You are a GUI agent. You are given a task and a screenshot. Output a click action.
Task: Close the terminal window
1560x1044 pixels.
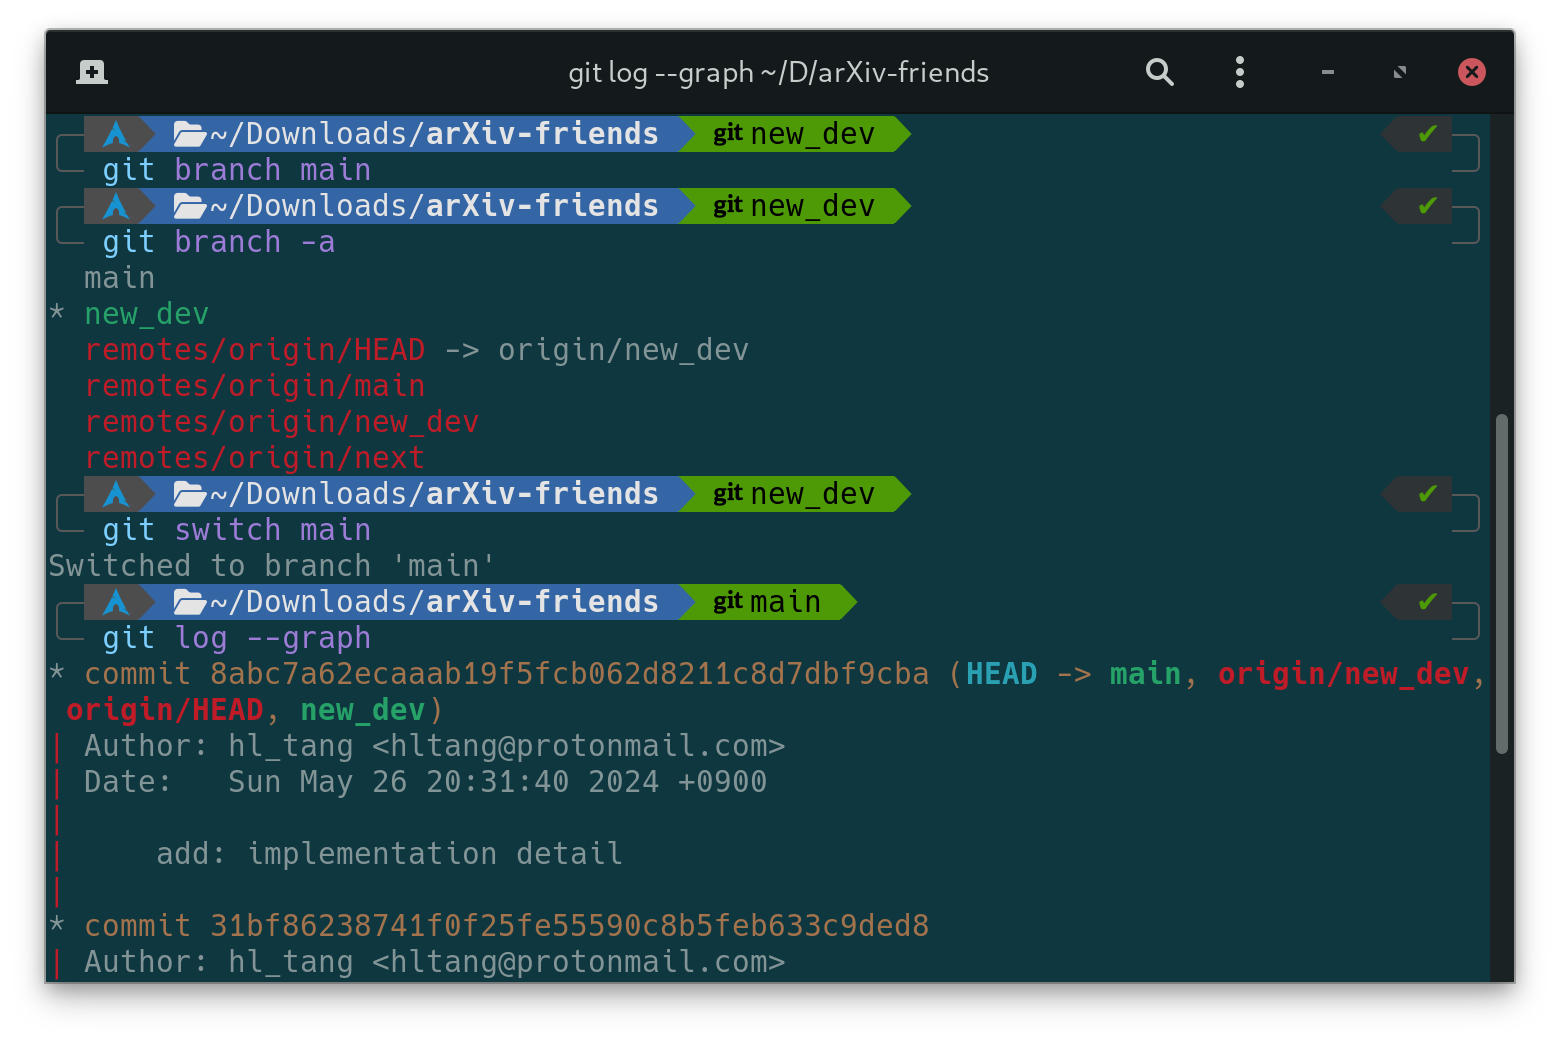tap(1471, 72)
